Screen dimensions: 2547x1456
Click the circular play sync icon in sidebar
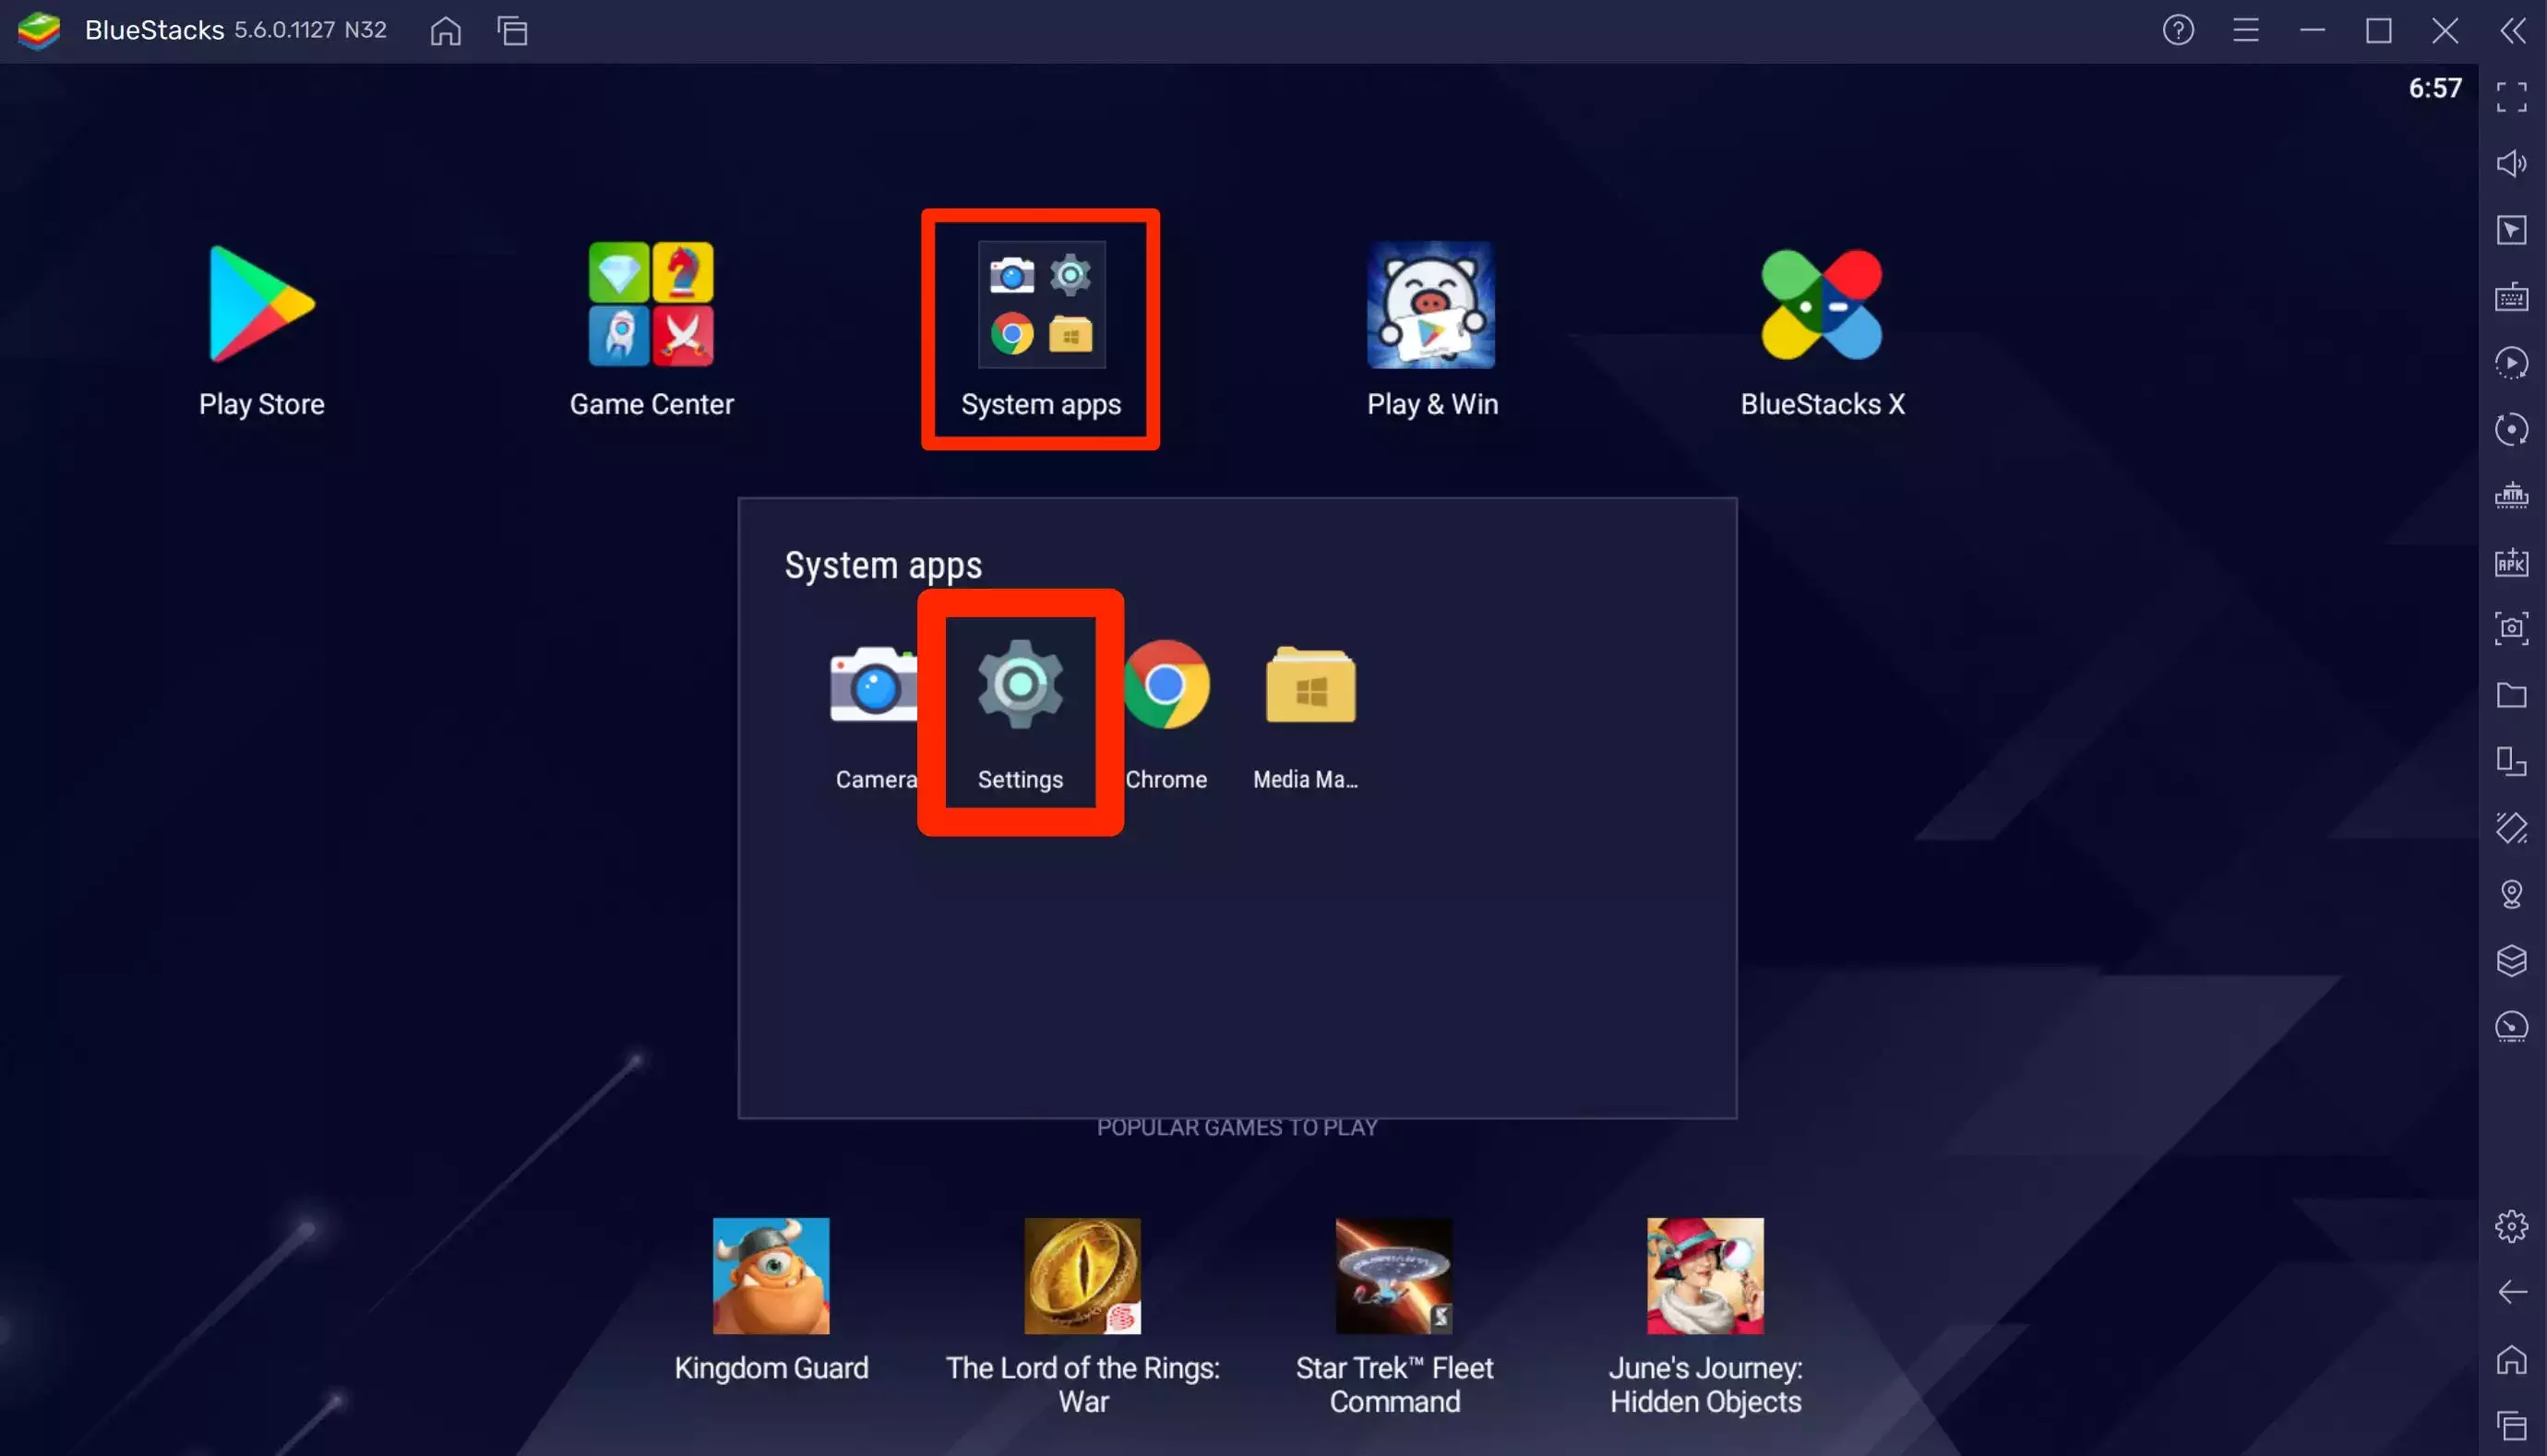[2511, 363]
